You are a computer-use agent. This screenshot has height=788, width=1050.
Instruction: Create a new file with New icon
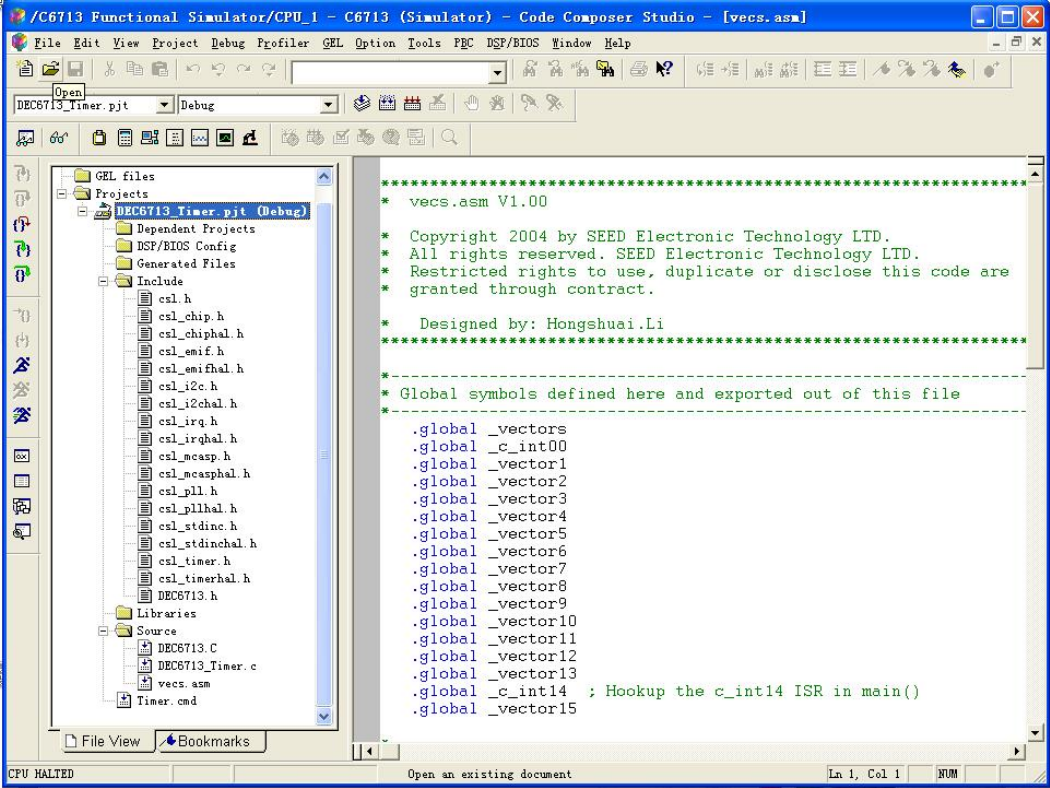(25, 68)
